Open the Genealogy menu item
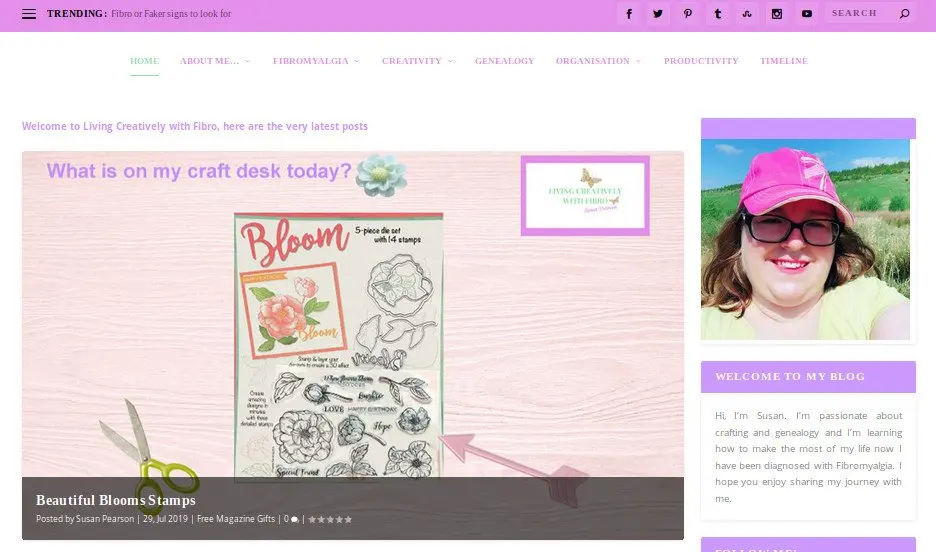Viewport: 936px width, 552px height. coord(504,61)
